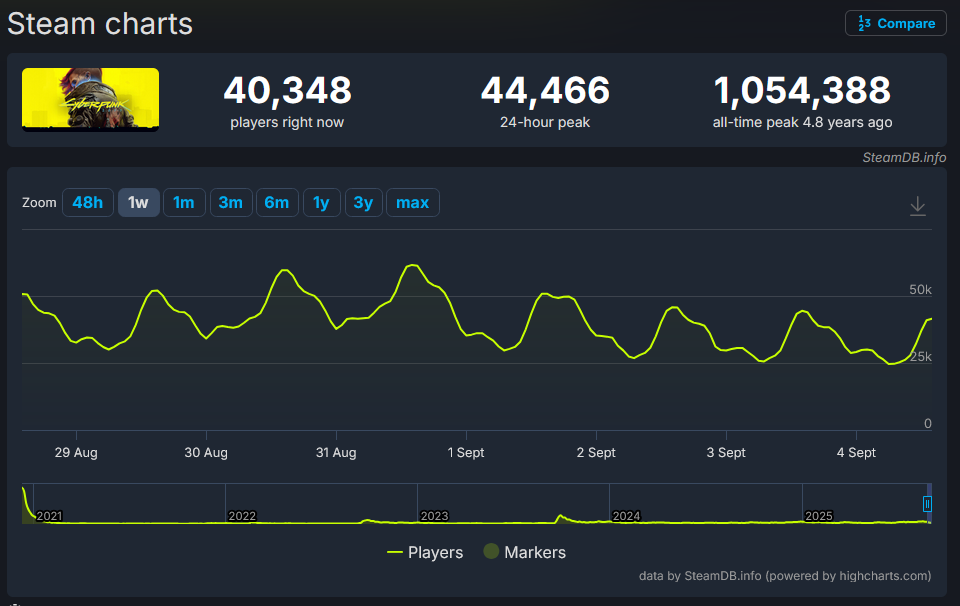This screenshot has width=960, height=606.
Task: Click the 1 Sept axis label
Action: (x=466, y=452)
